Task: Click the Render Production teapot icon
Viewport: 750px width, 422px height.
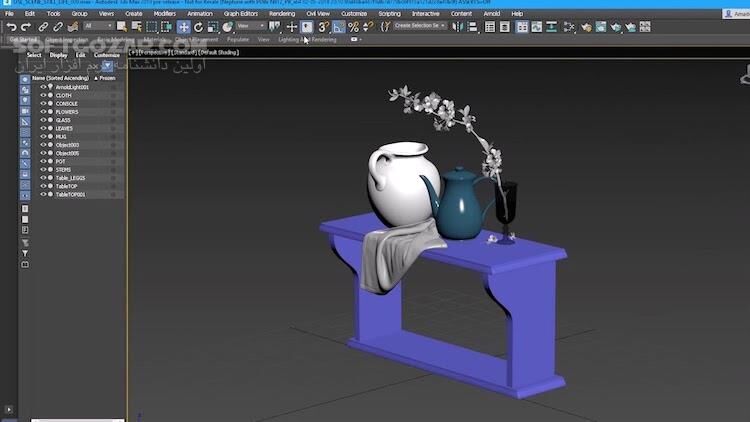Action: pyautogui.click(x=616, y=27)
